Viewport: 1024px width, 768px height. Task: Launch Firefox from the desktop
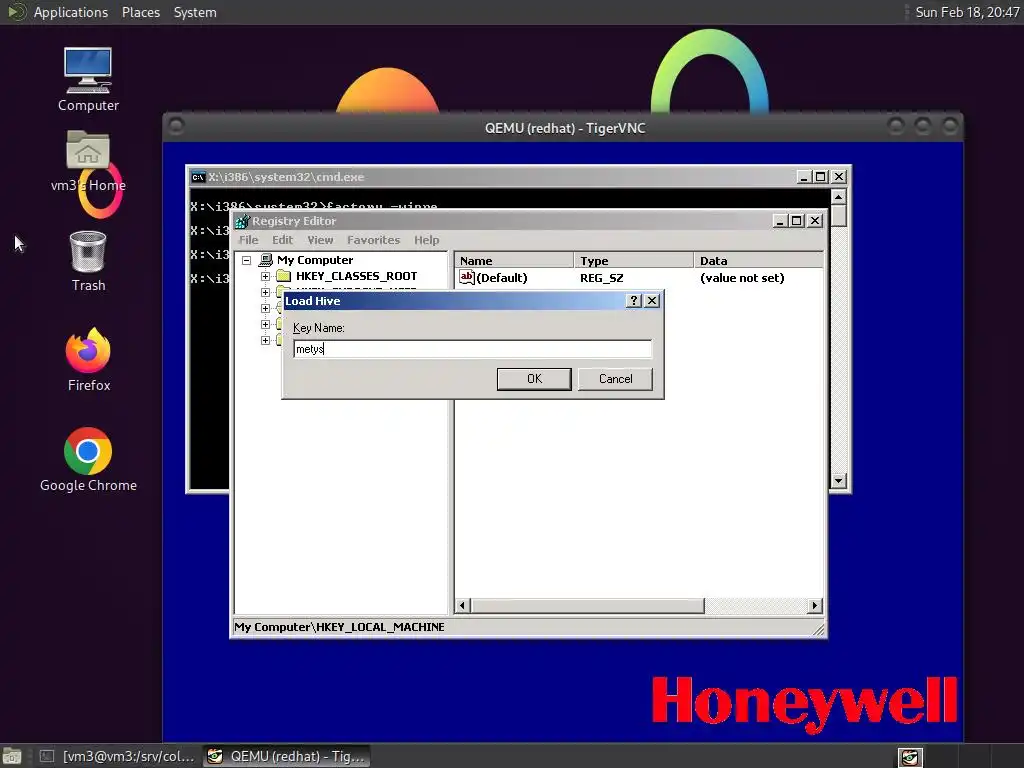[88, 350]
